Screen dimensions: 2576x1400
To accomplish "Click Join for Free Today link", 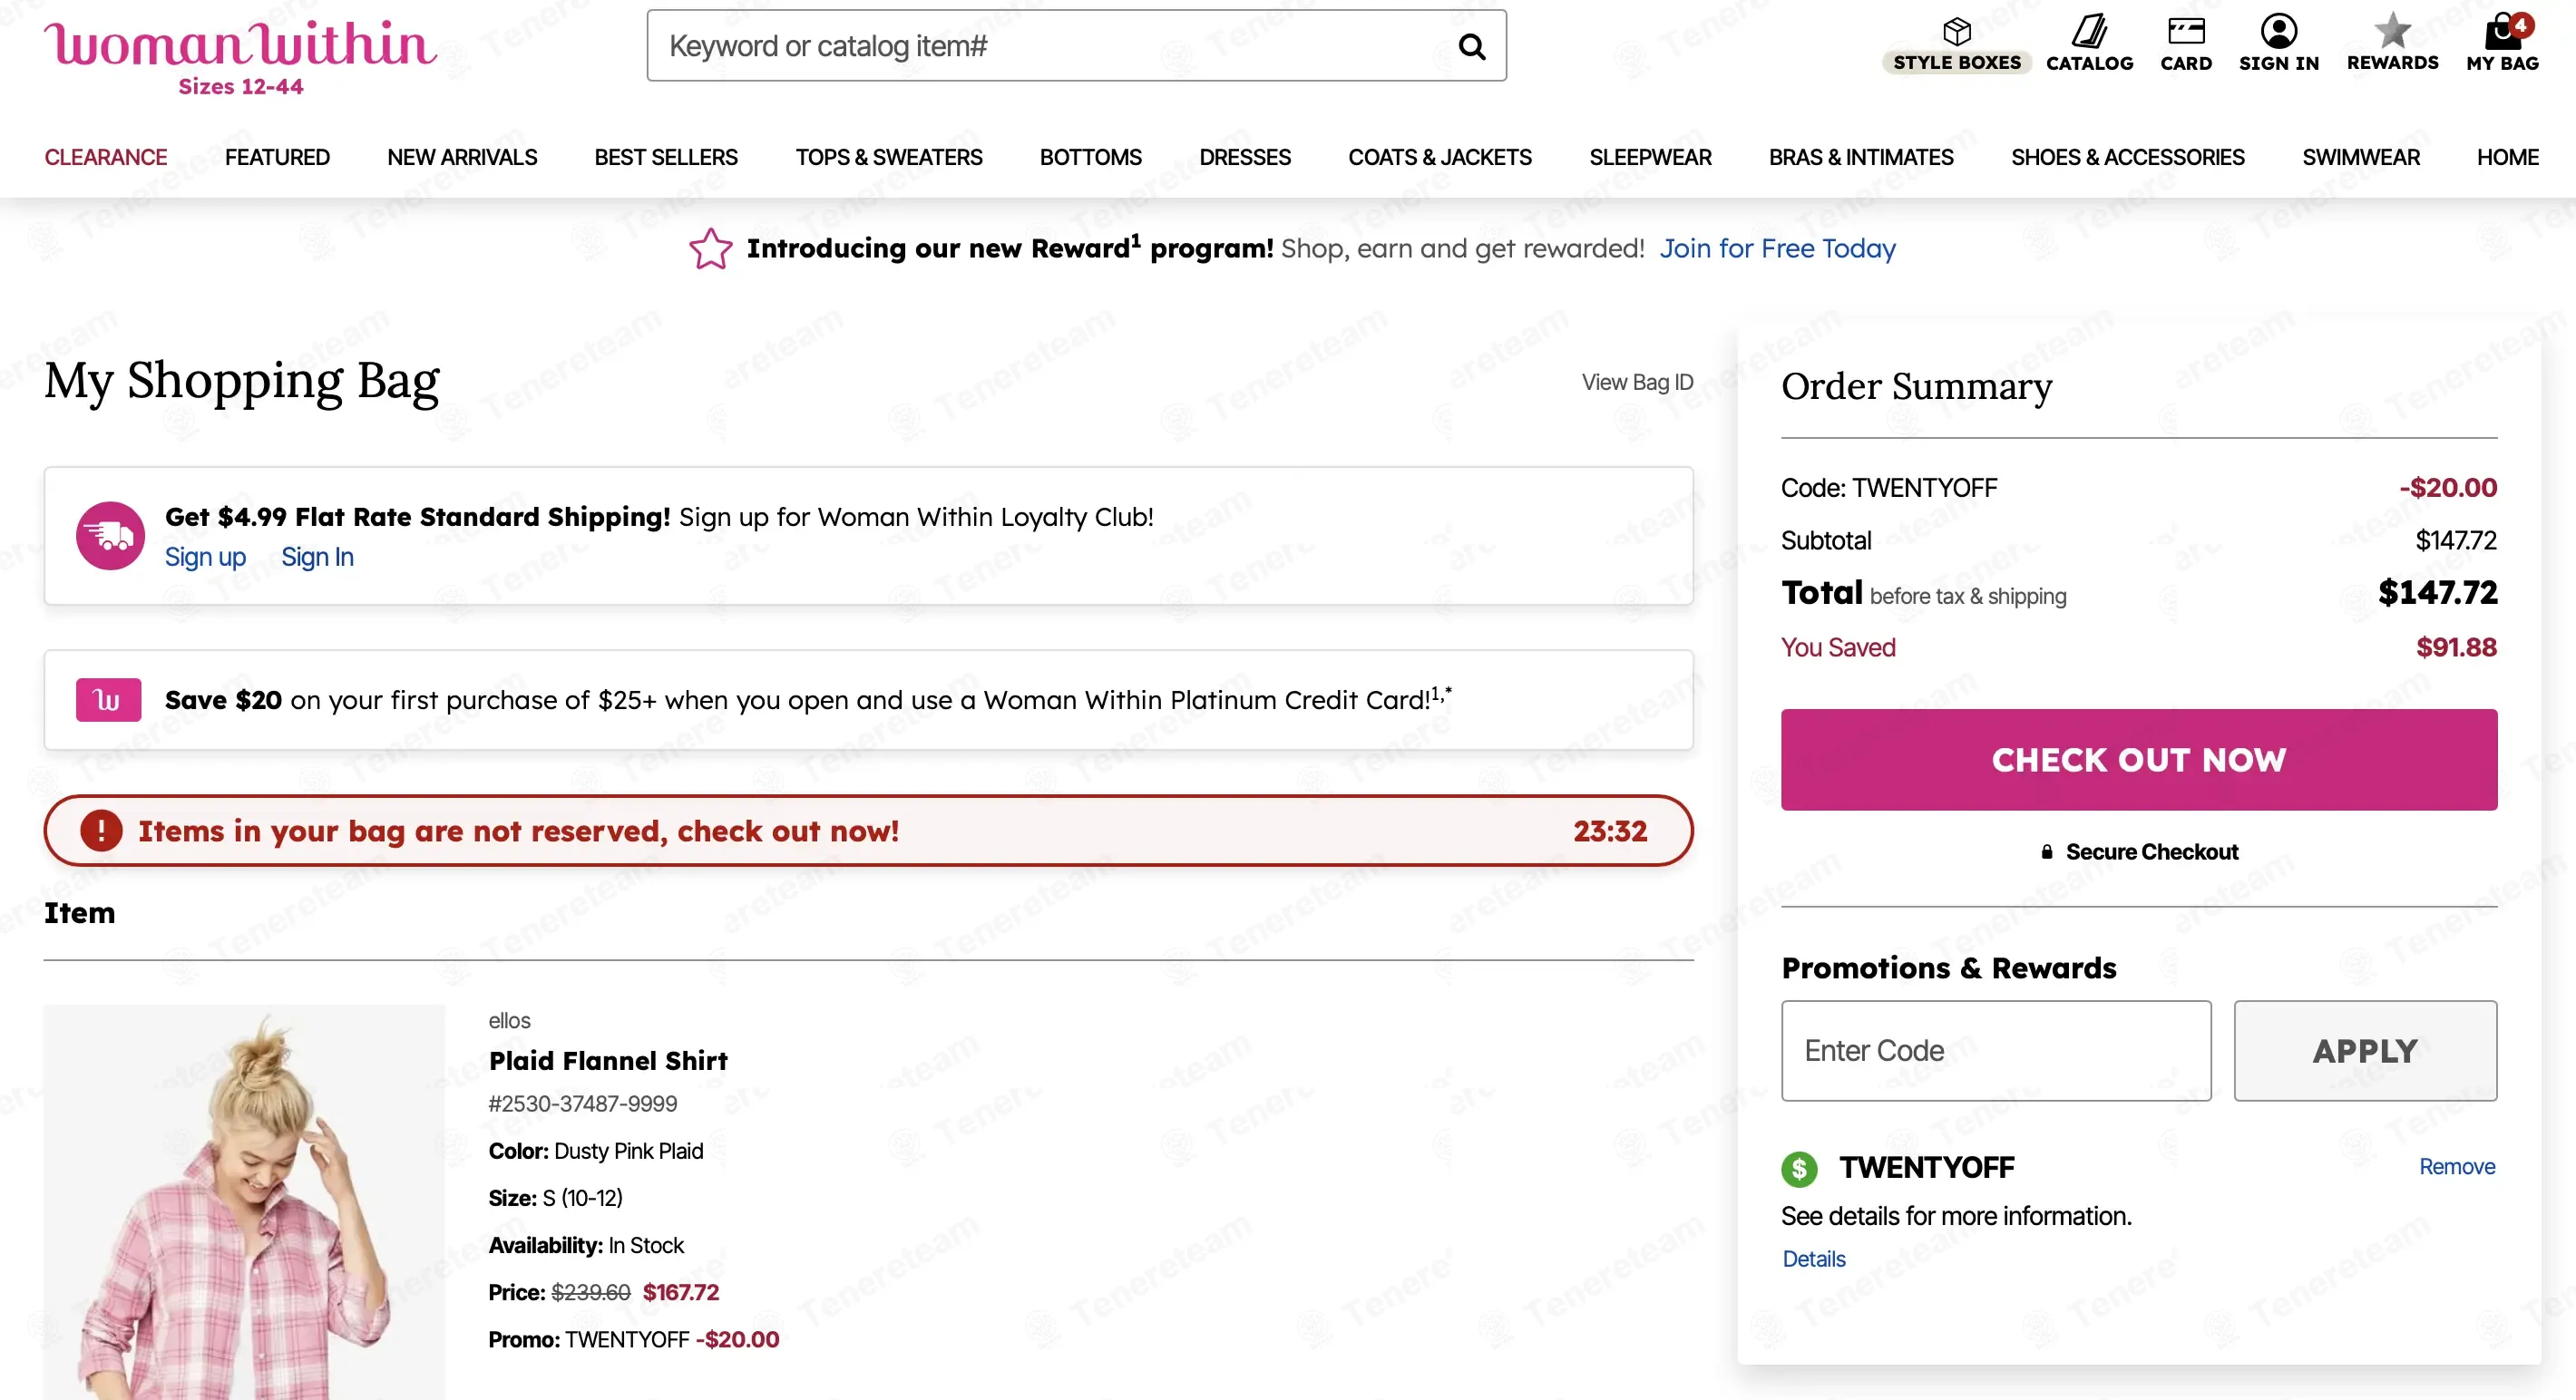I will (1777, 248).
